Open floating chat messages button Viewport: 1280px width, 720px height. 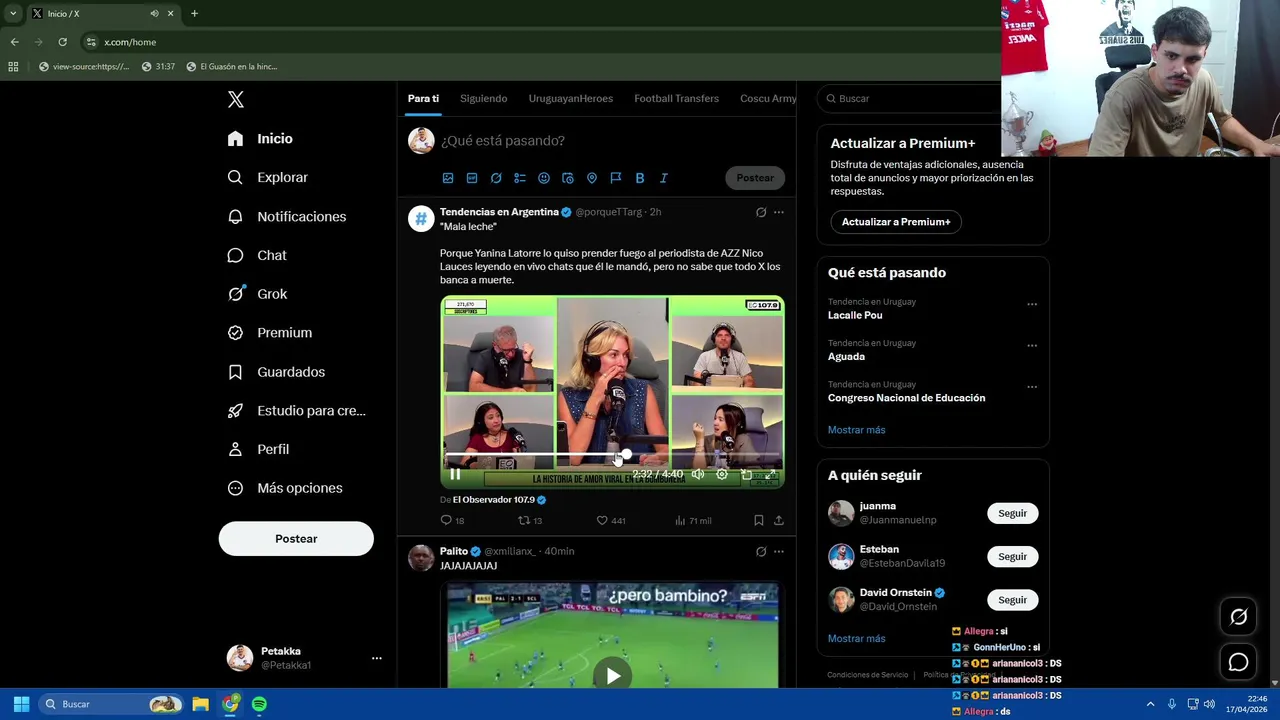point(1238,662)
